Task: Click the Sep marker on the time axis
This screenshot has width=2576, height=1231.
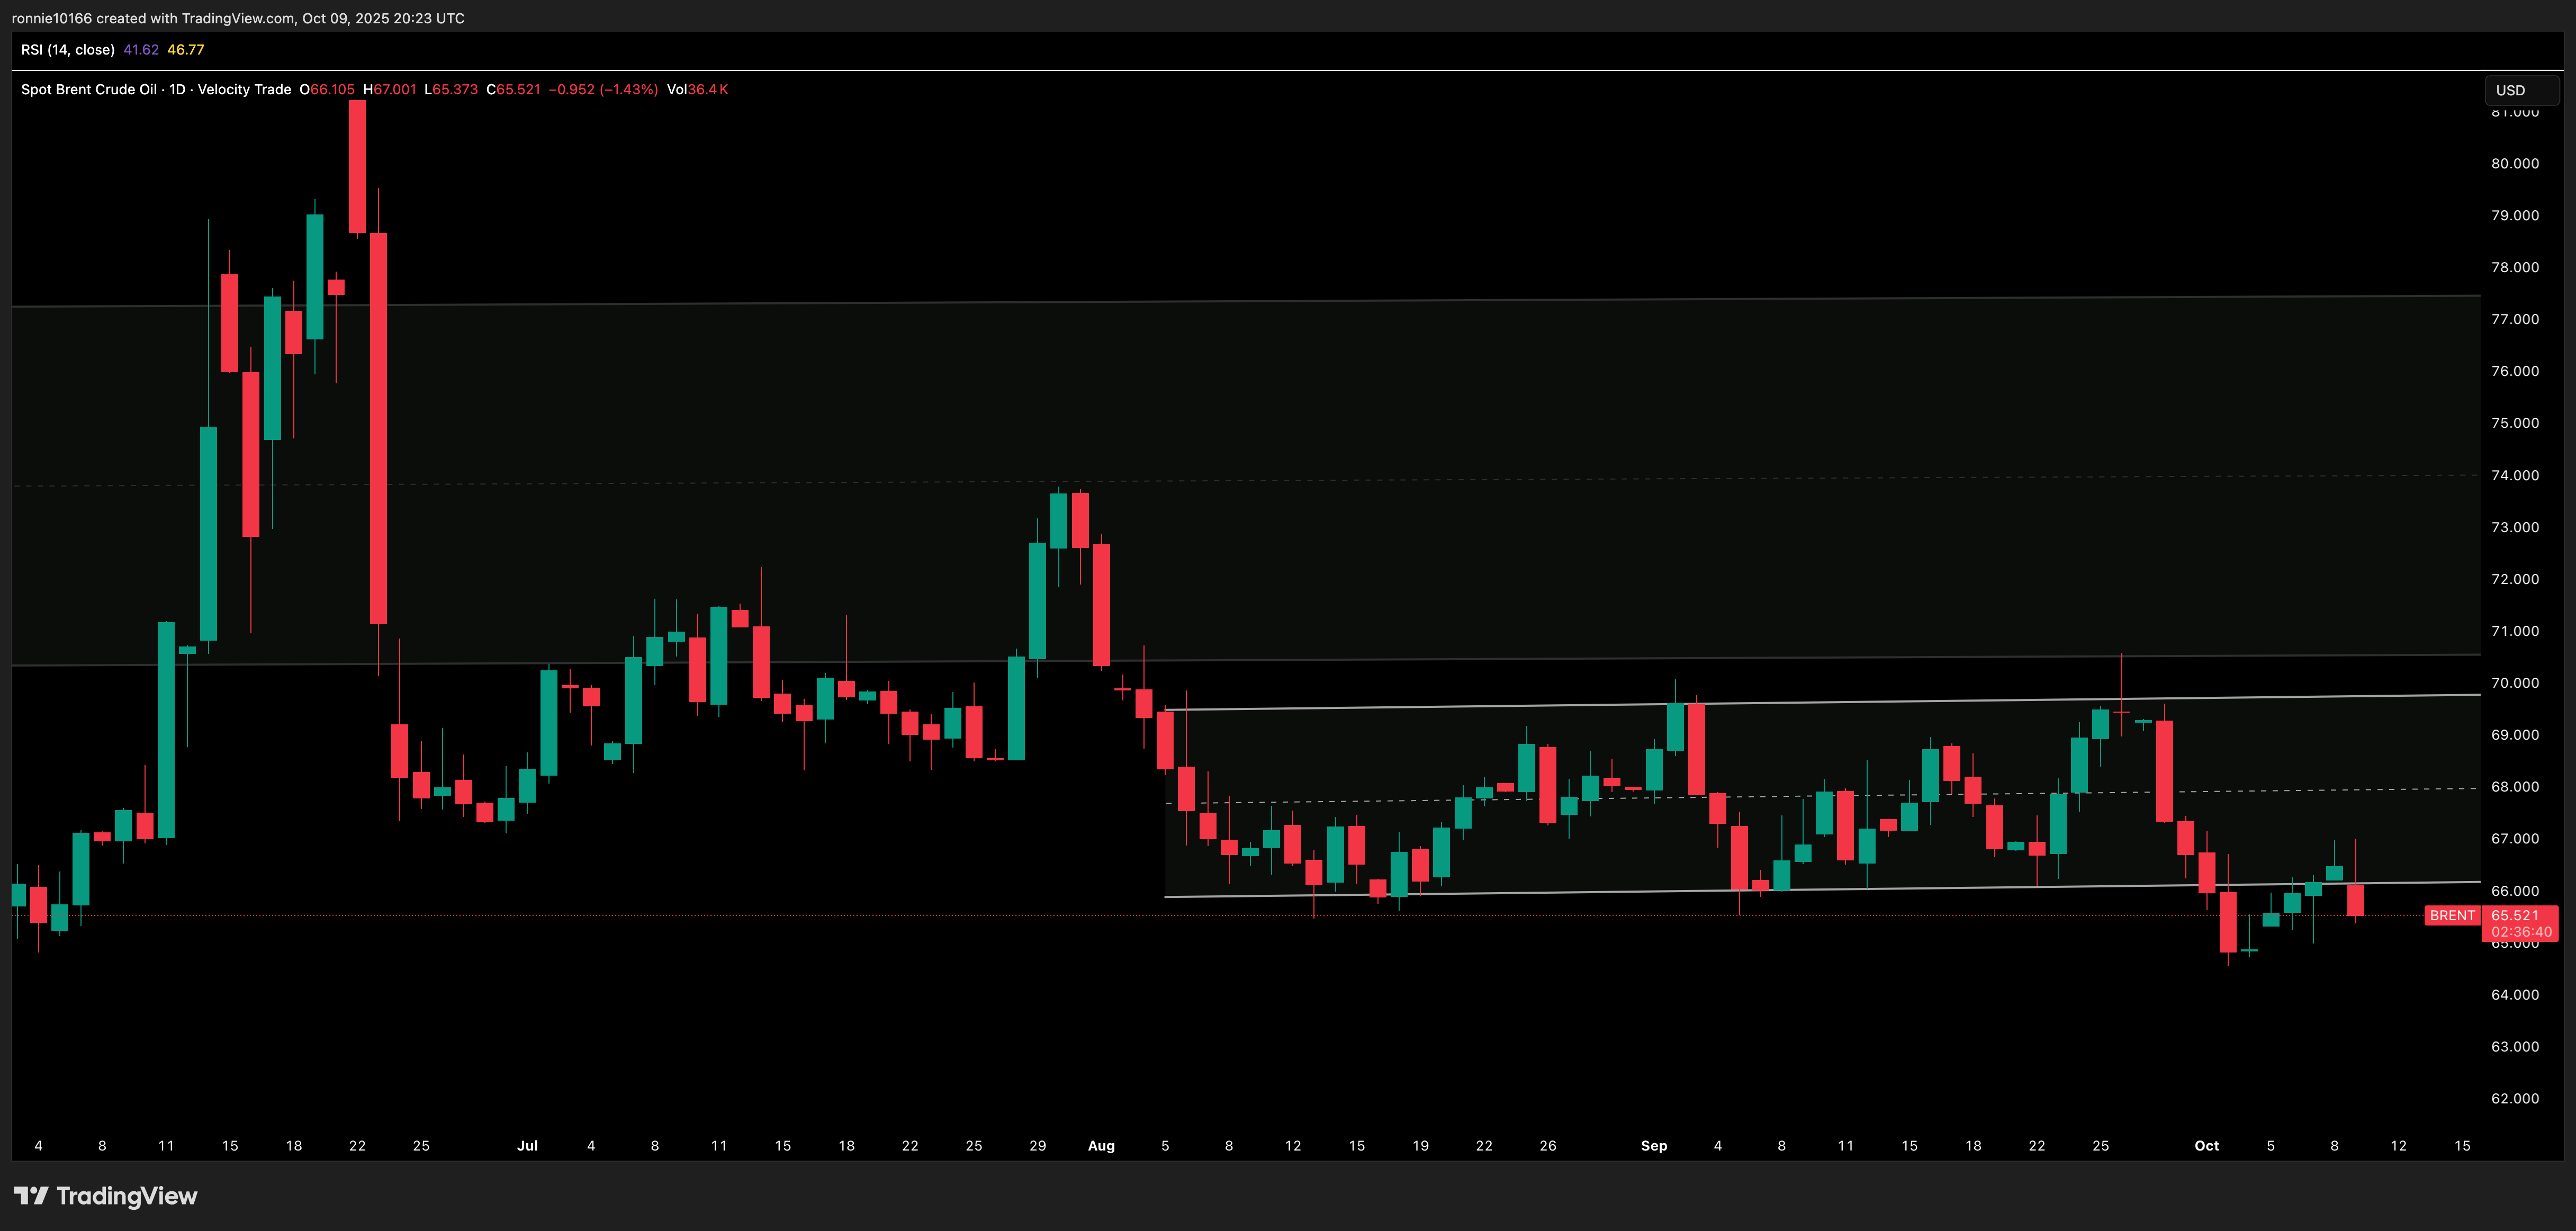Action: [1653, 1145]
